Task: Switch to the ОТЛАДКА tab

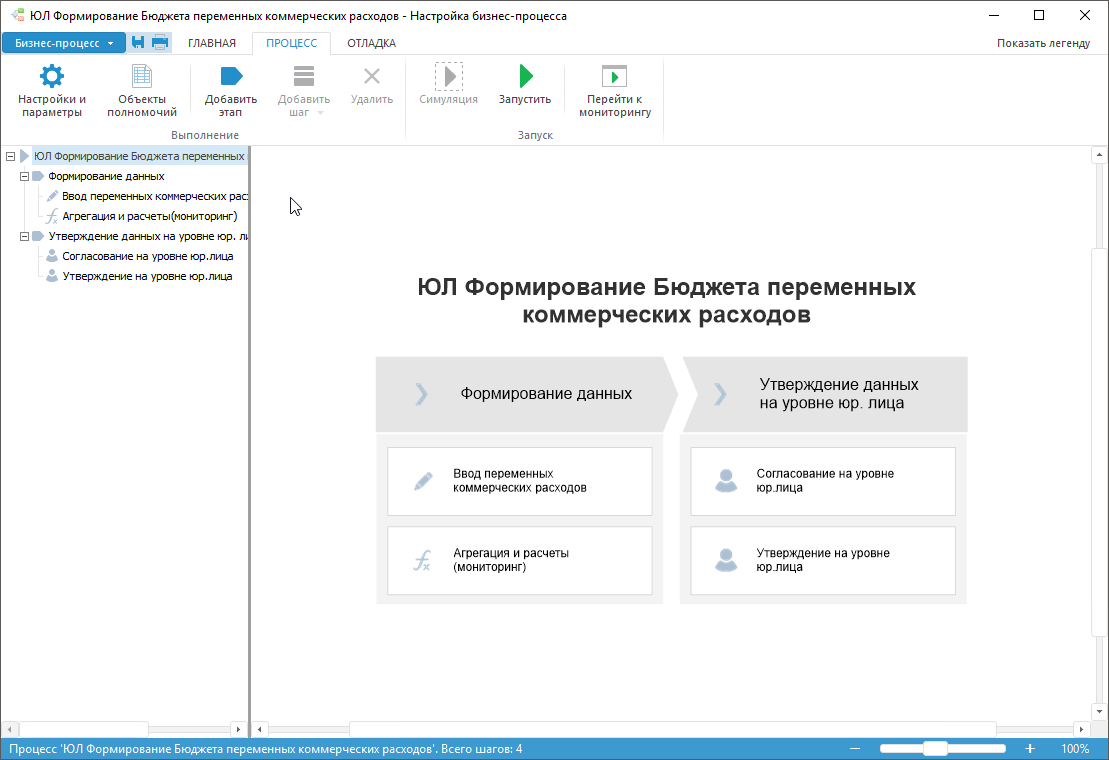Action: pyautogui.click(x=371, y=43)
